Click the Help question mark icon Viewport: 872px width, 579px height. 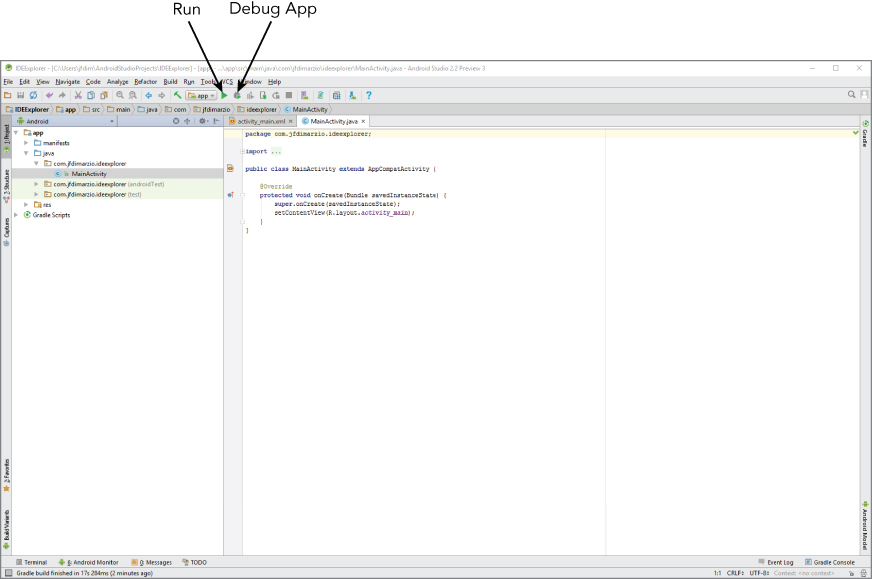(369, 94)
